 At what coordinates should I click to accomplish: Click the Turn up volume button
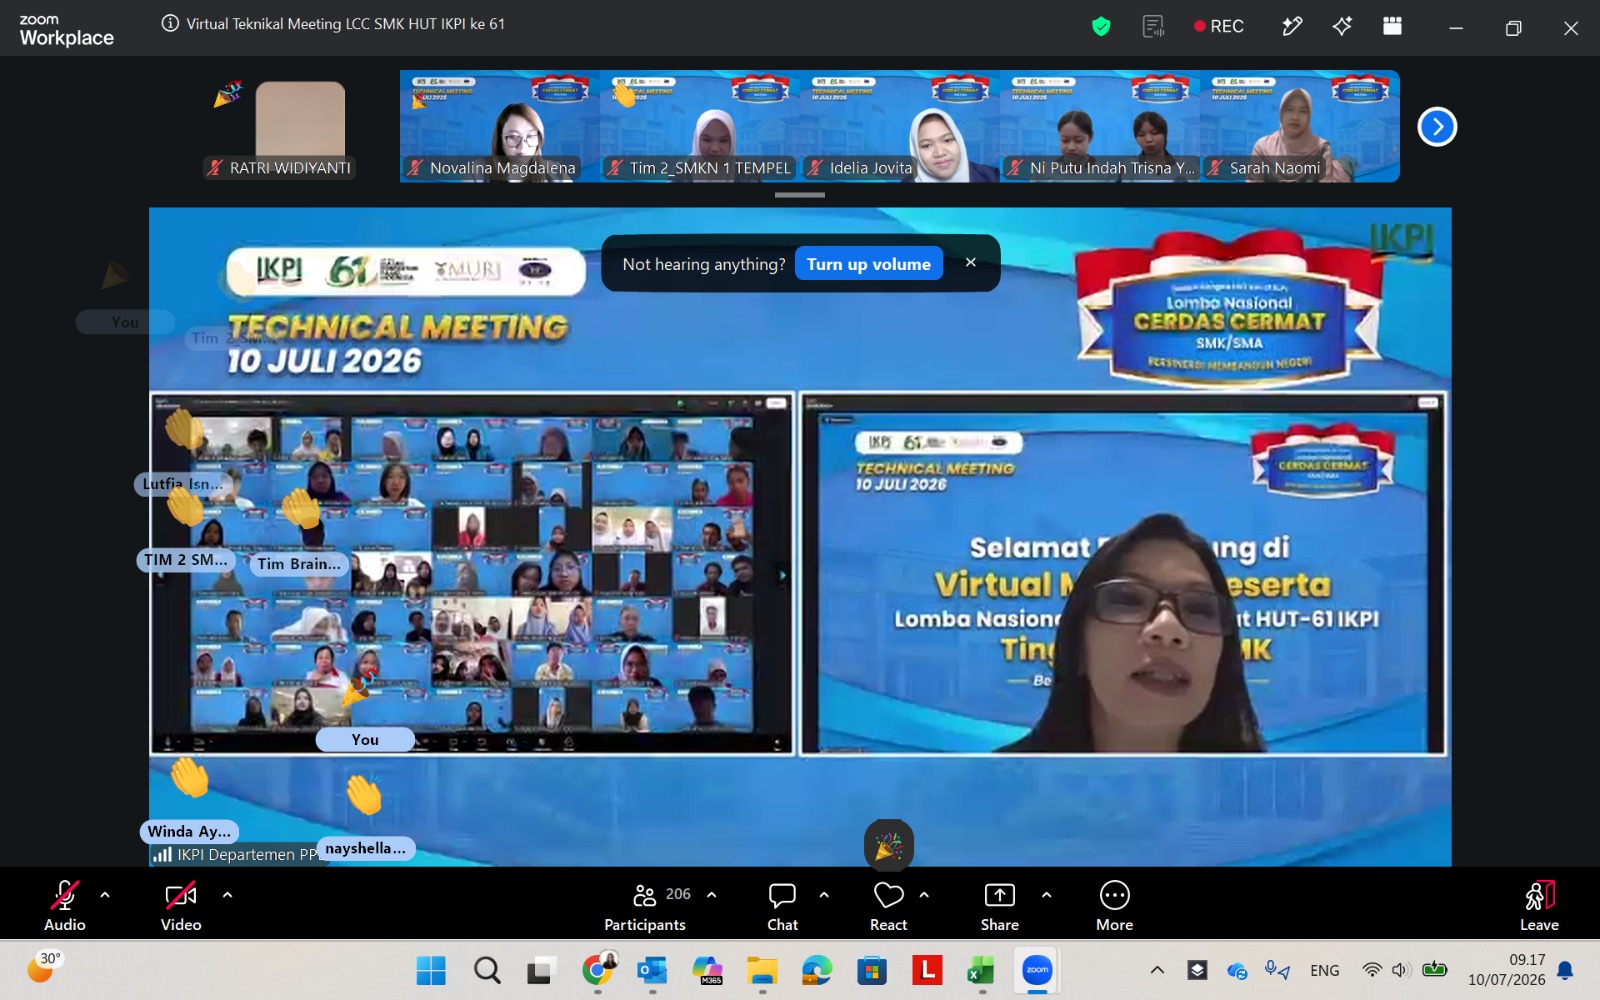(x=869, y=264)
